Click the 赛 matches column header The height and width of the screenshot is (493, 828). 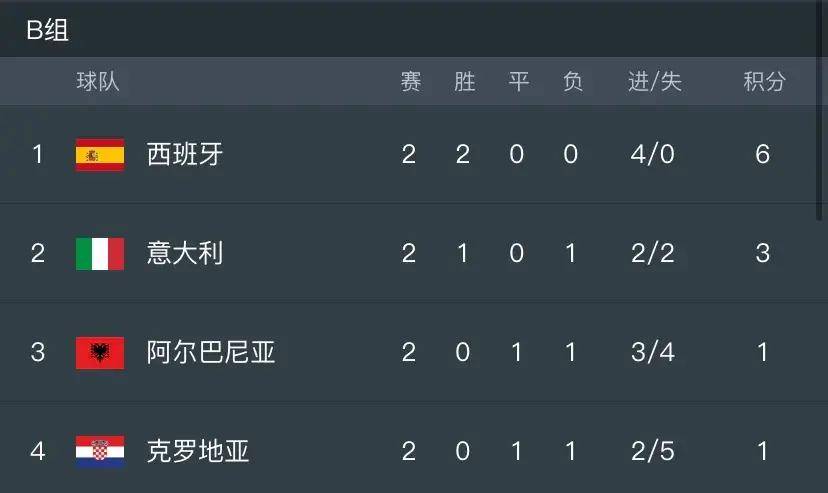click(410, 82)
